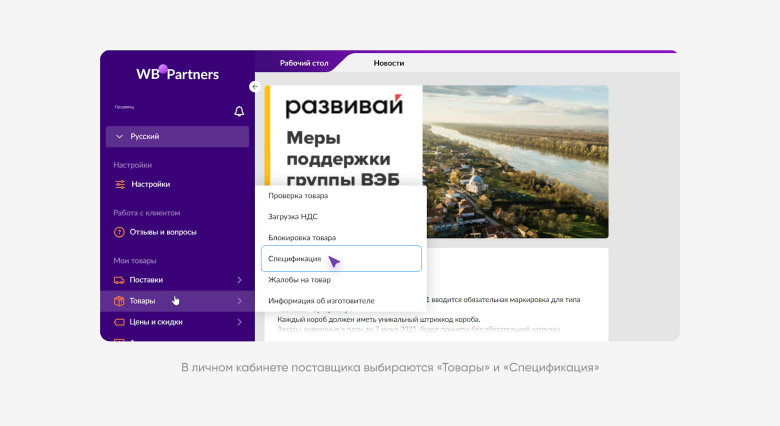
Task: Click the Товары box icon
Action: (119, 301)
